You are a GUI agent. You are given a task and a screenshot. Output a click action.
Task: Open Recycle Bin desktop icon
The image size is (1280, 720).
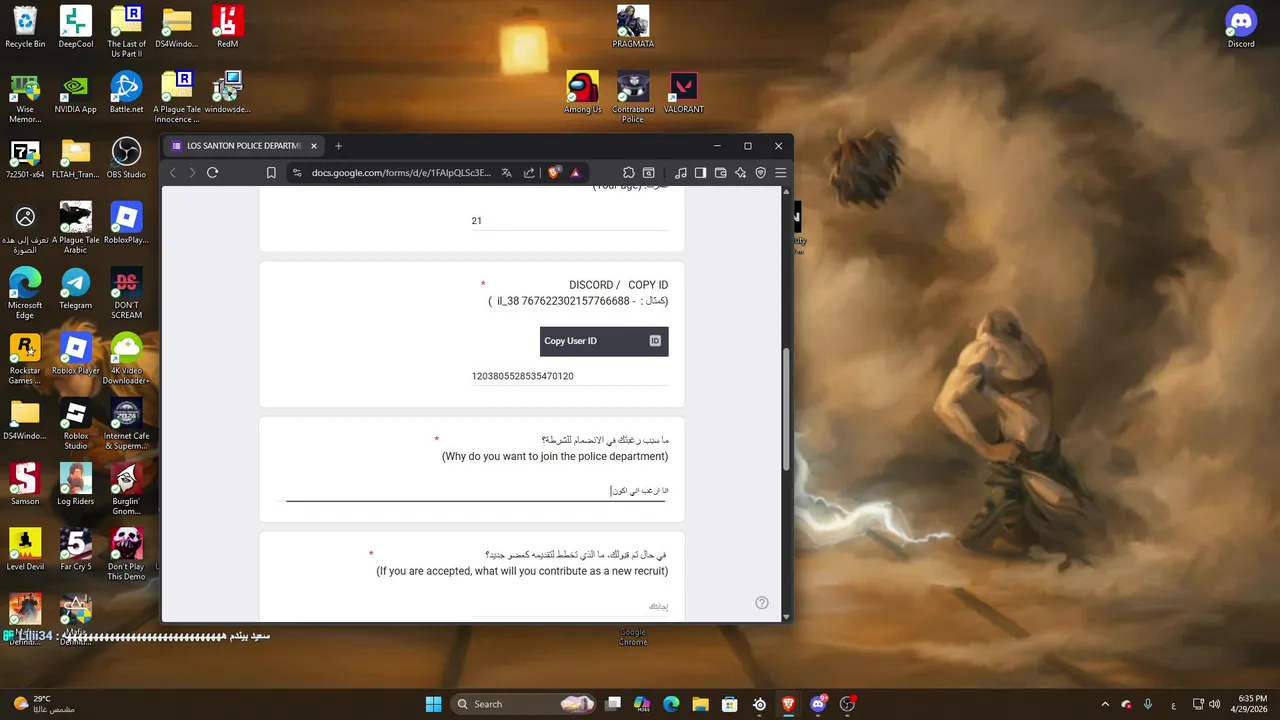[x=25, y=27]
